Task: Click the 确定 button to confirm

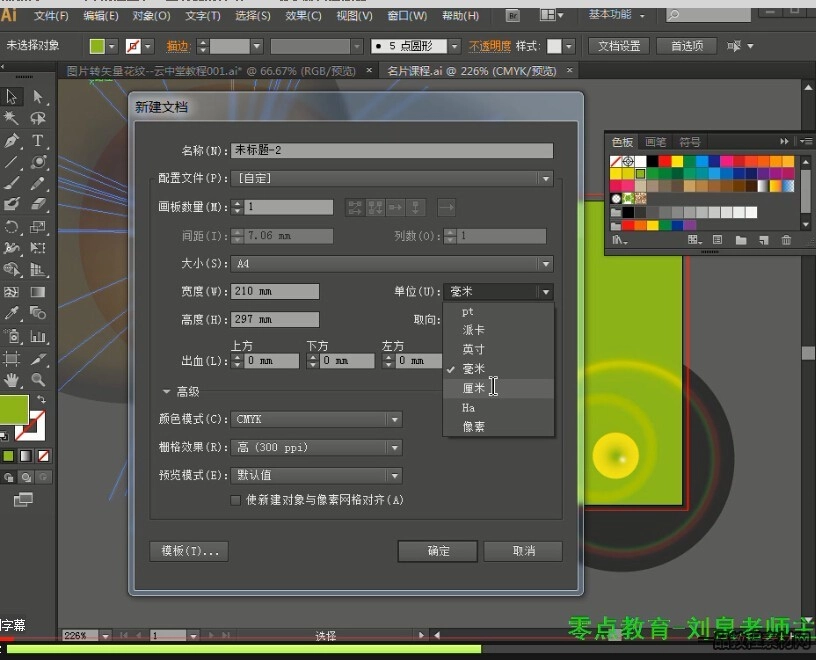Action: (437, 551)
